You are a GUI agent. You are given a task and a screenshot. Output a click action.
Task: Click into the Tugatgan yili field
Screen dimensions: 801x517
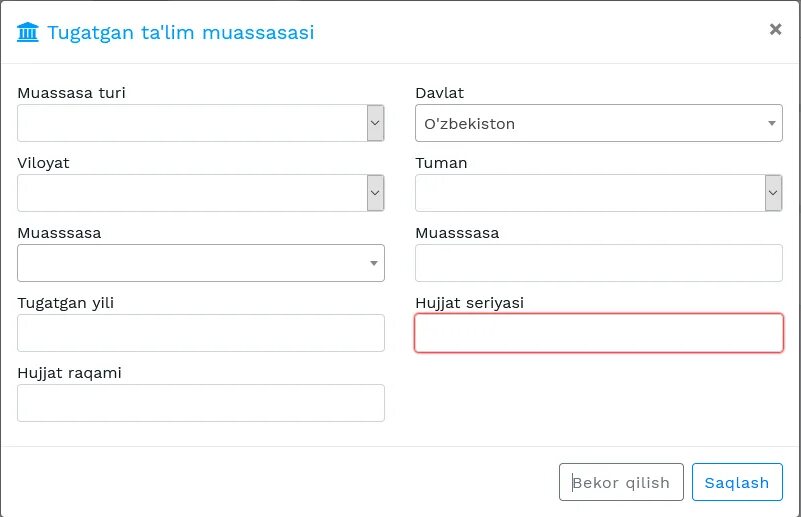[x=200, y=333]
